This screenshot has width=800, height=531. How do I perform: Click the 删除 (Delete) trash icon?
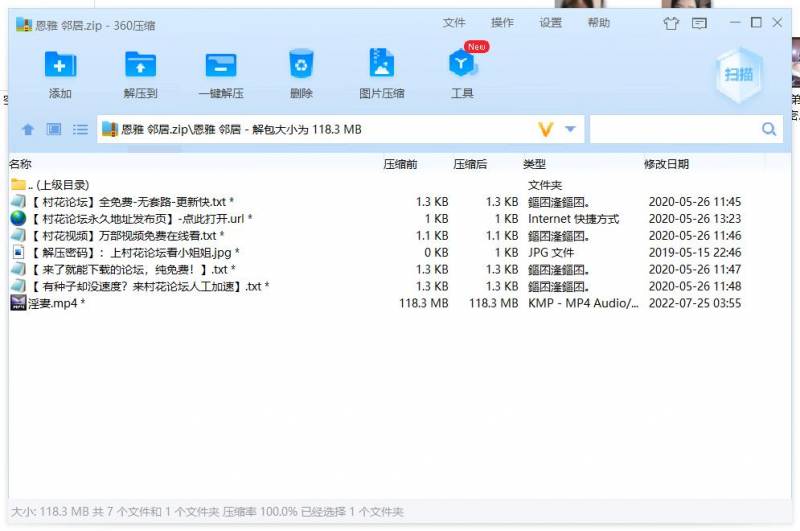(x=301, y=65)
